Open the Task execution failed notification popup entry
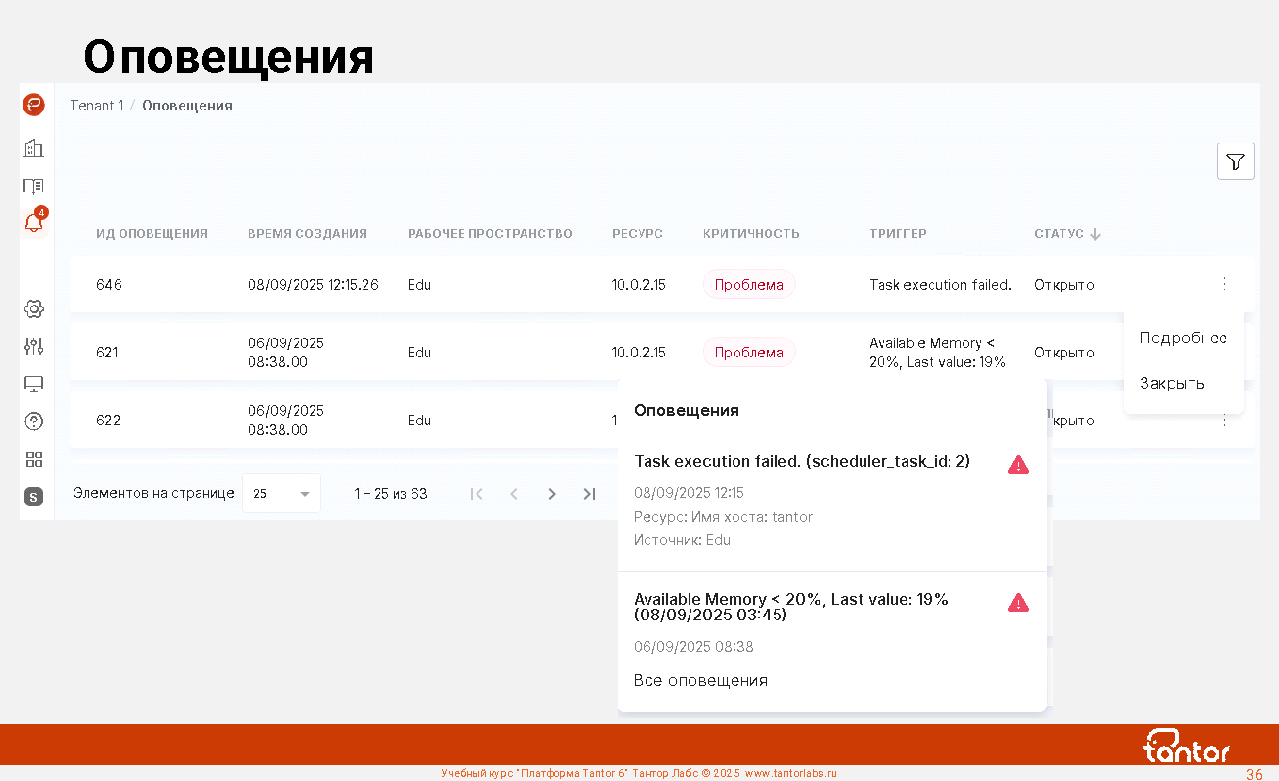Screen dimensions: 1279x781 coord(801,462)
